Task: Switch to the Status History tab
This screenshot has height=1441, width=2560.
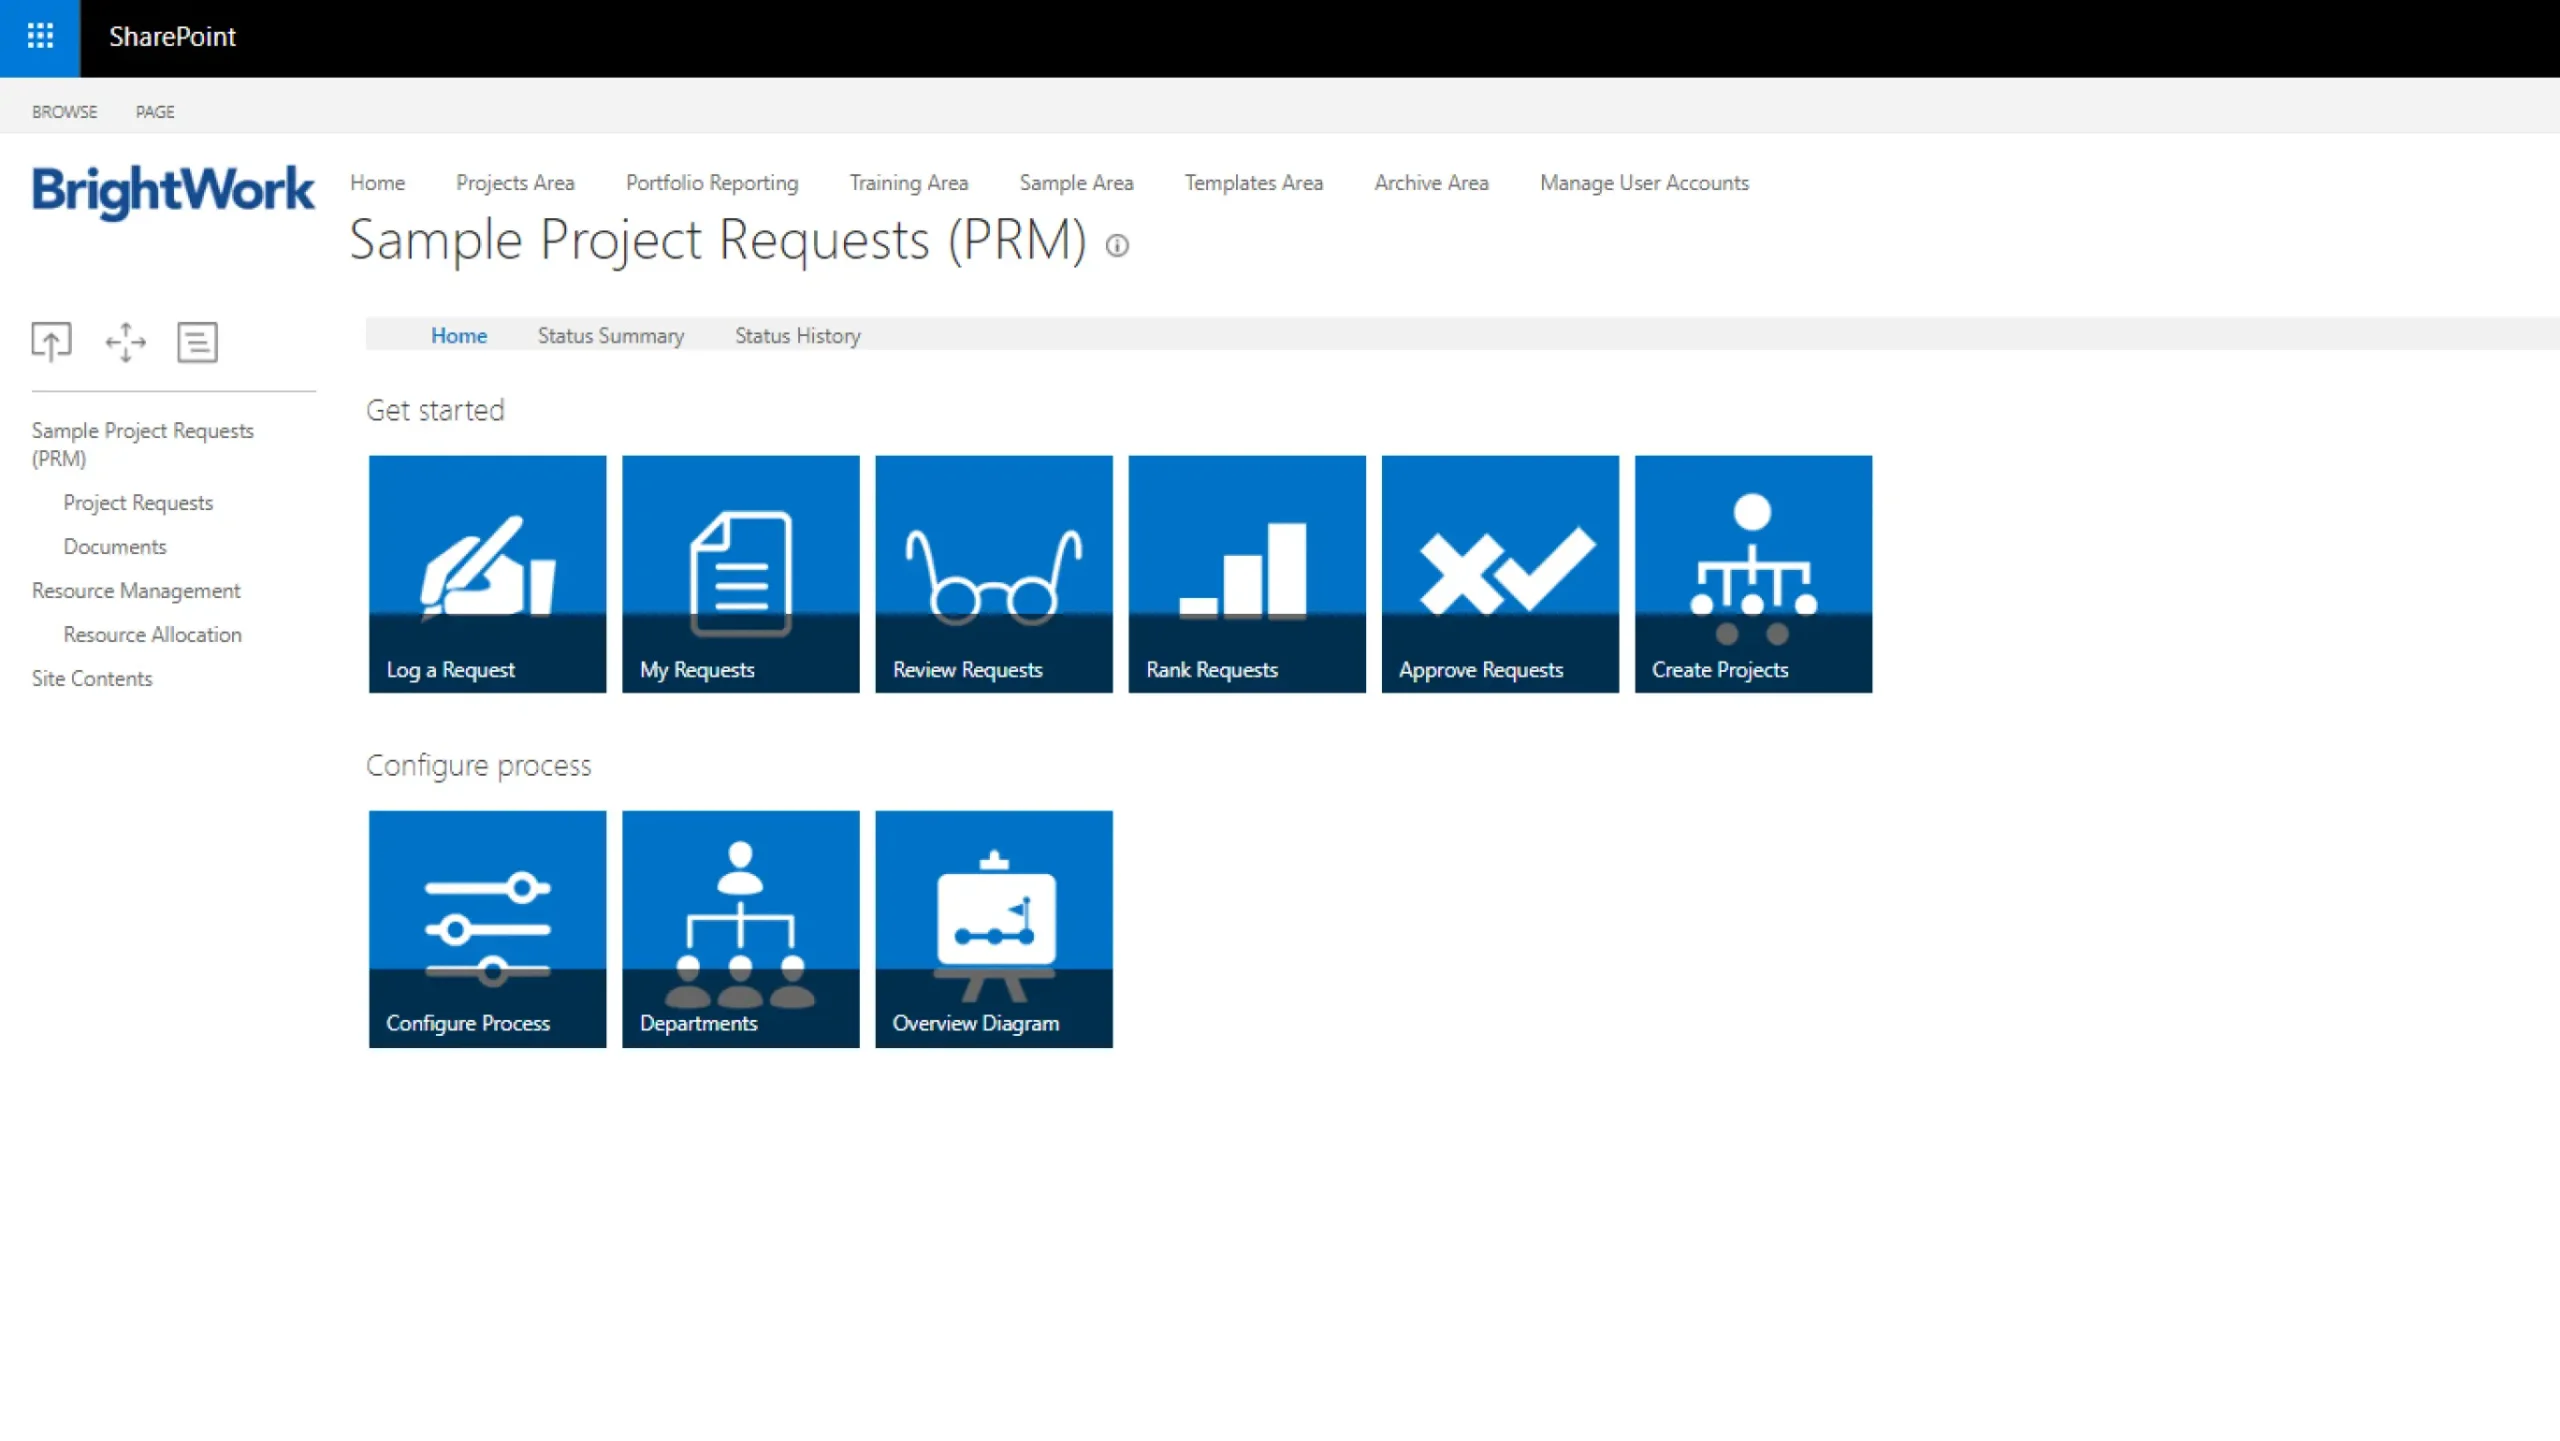Action: [798, 336]
